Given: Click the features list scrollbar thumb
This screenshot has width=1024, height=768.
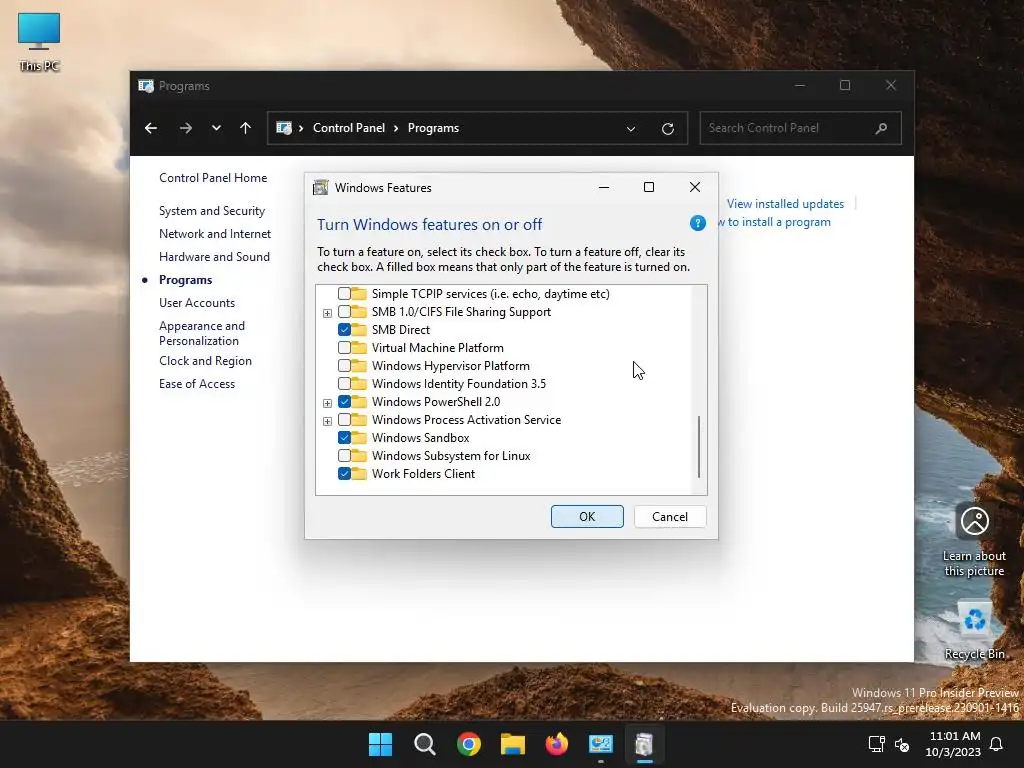Looking at the screenshot, I should (x=699, y=447).
